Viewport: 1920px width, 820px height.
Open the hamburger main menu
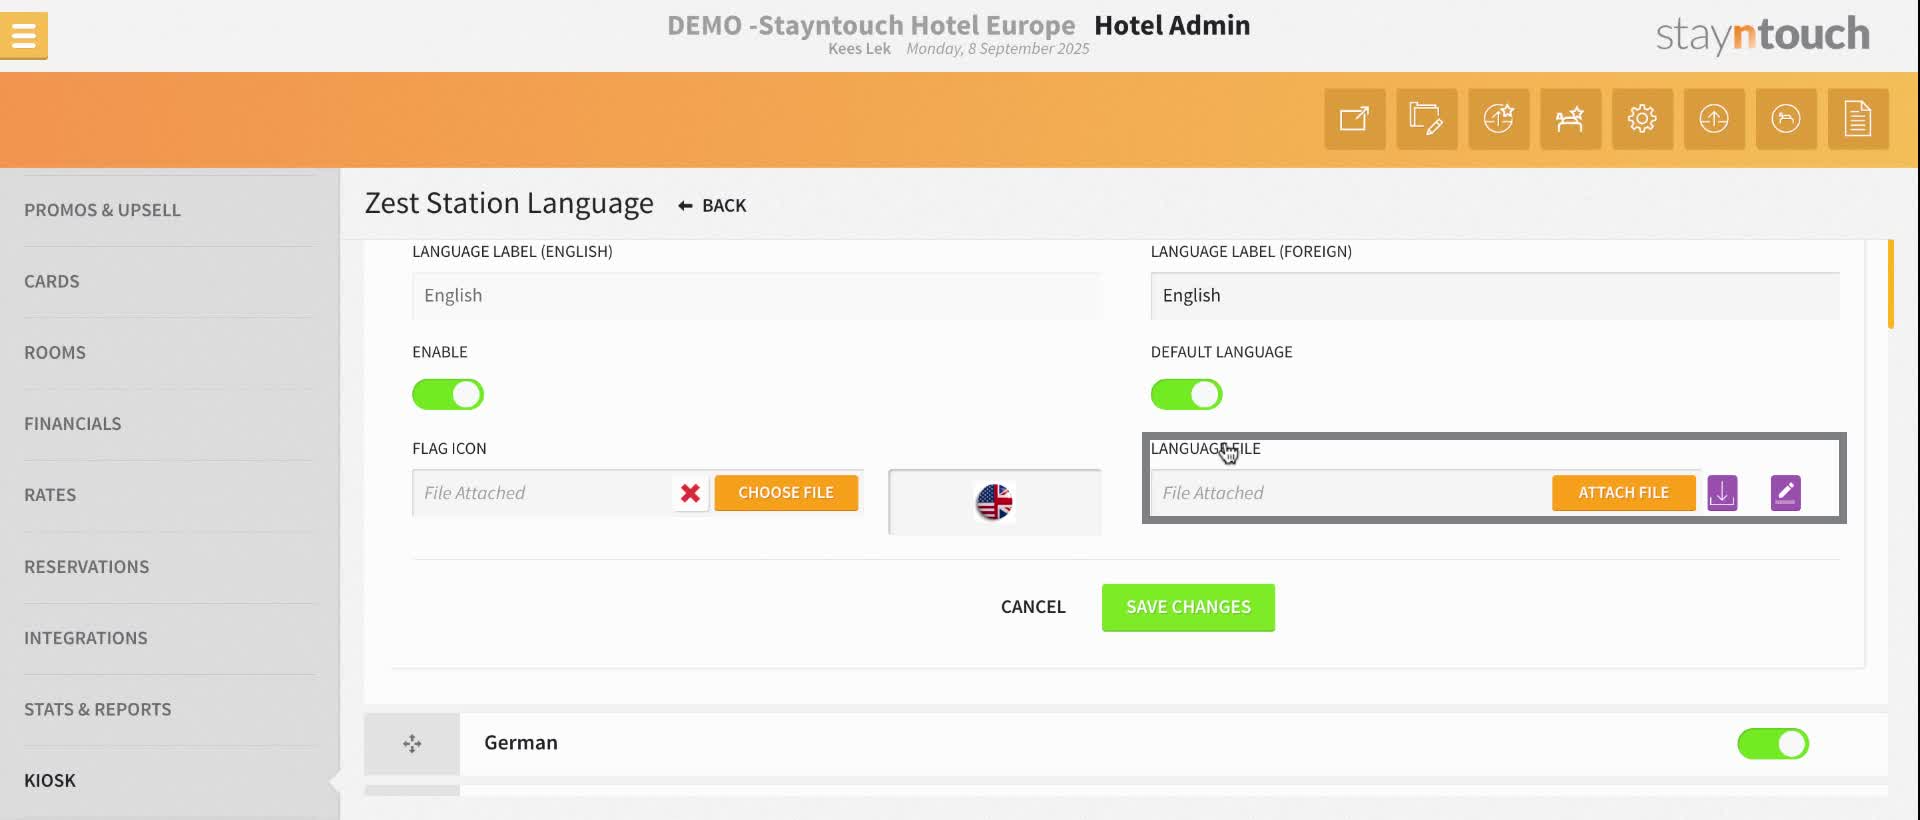[24, 36]
